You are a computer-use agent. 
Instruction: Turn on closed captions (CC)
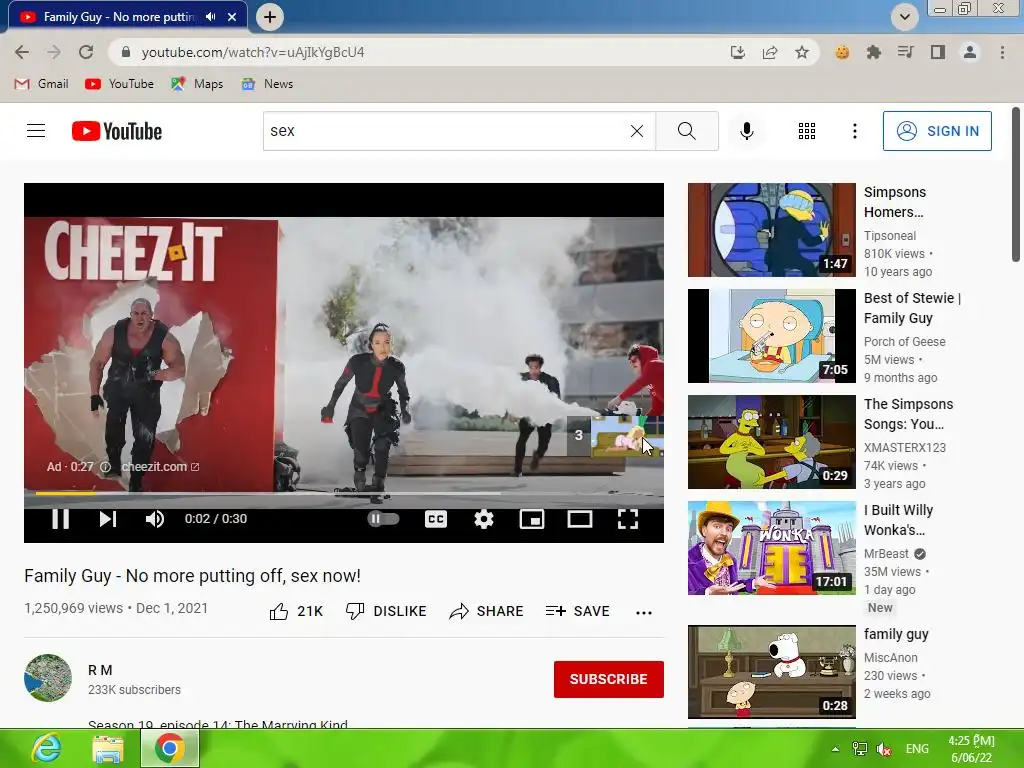pyautogui.click(x=436, y=519)
